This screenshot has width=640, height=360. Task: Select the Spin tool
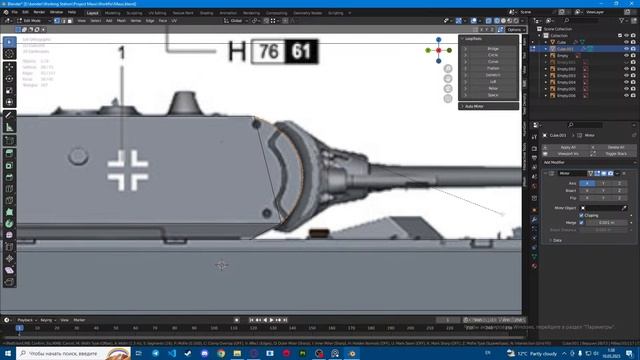[9, 224]
